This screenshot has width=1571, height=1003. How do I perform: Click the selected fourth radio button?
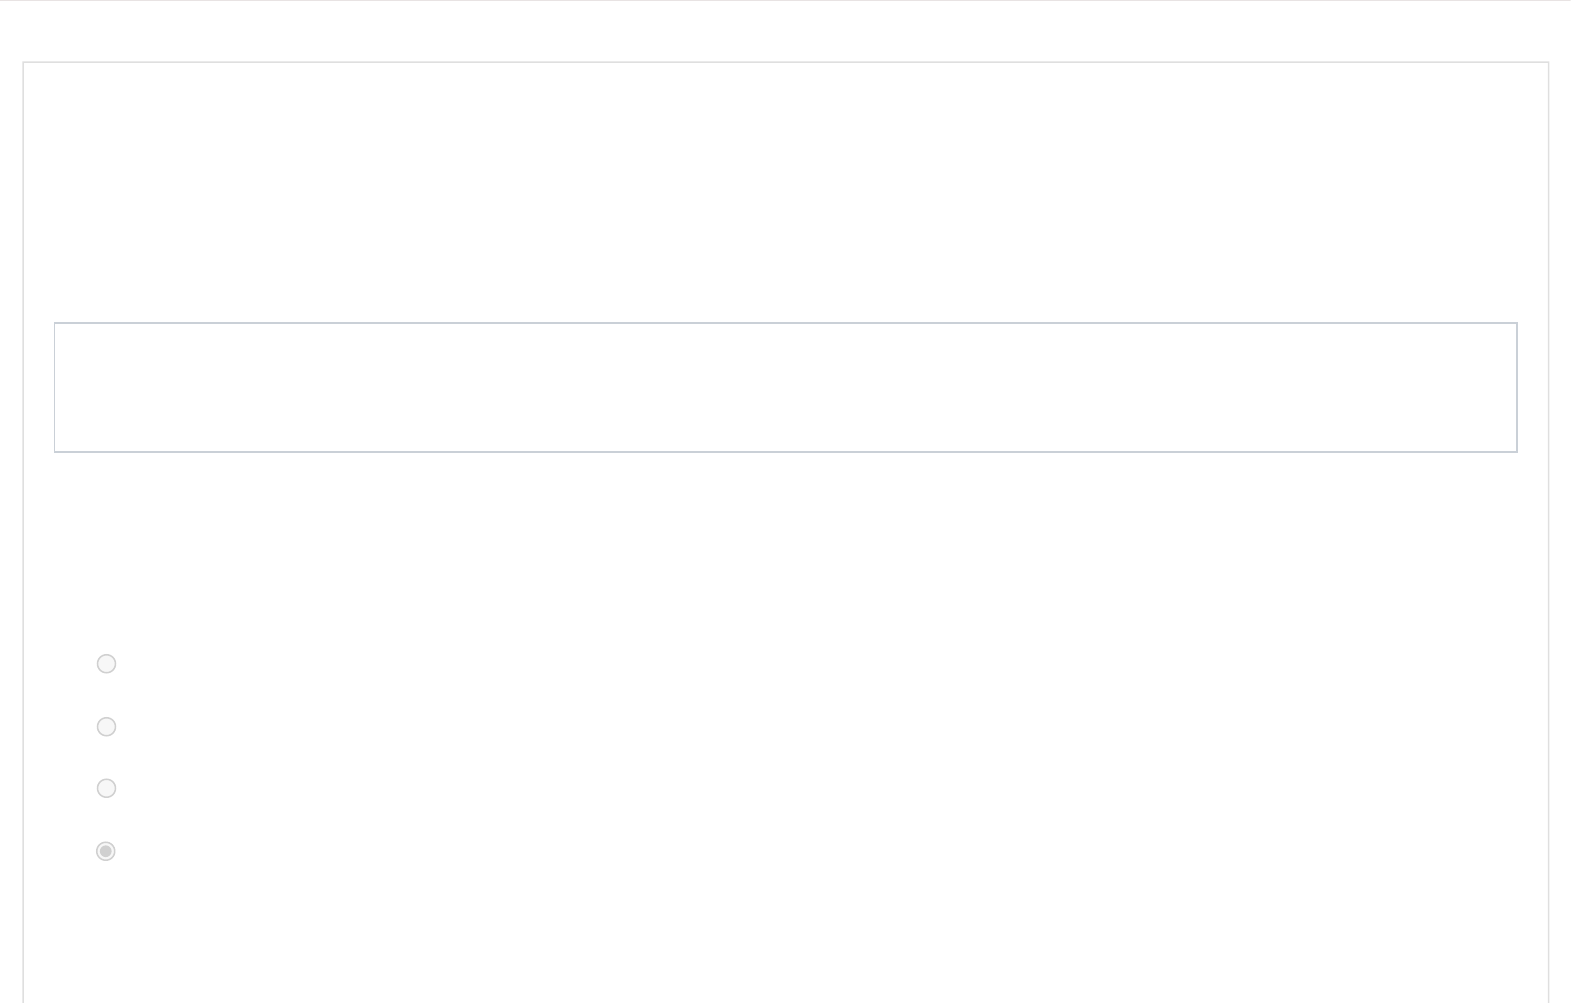[x=106, y=851]
